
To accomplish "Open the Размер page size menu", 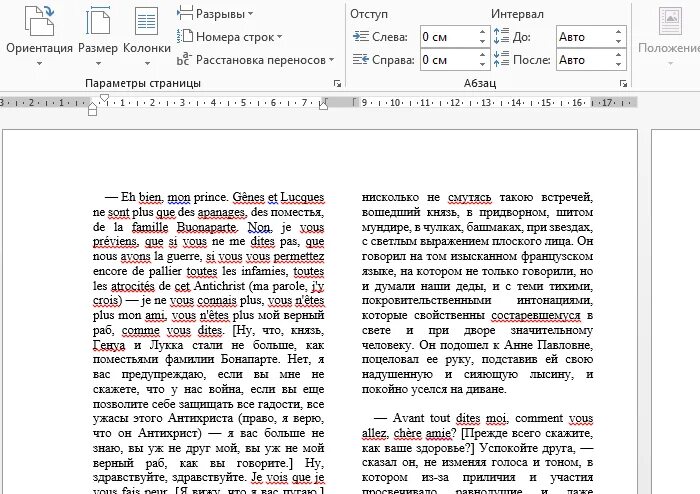I will pyautogui.click(x=98, y=37).
